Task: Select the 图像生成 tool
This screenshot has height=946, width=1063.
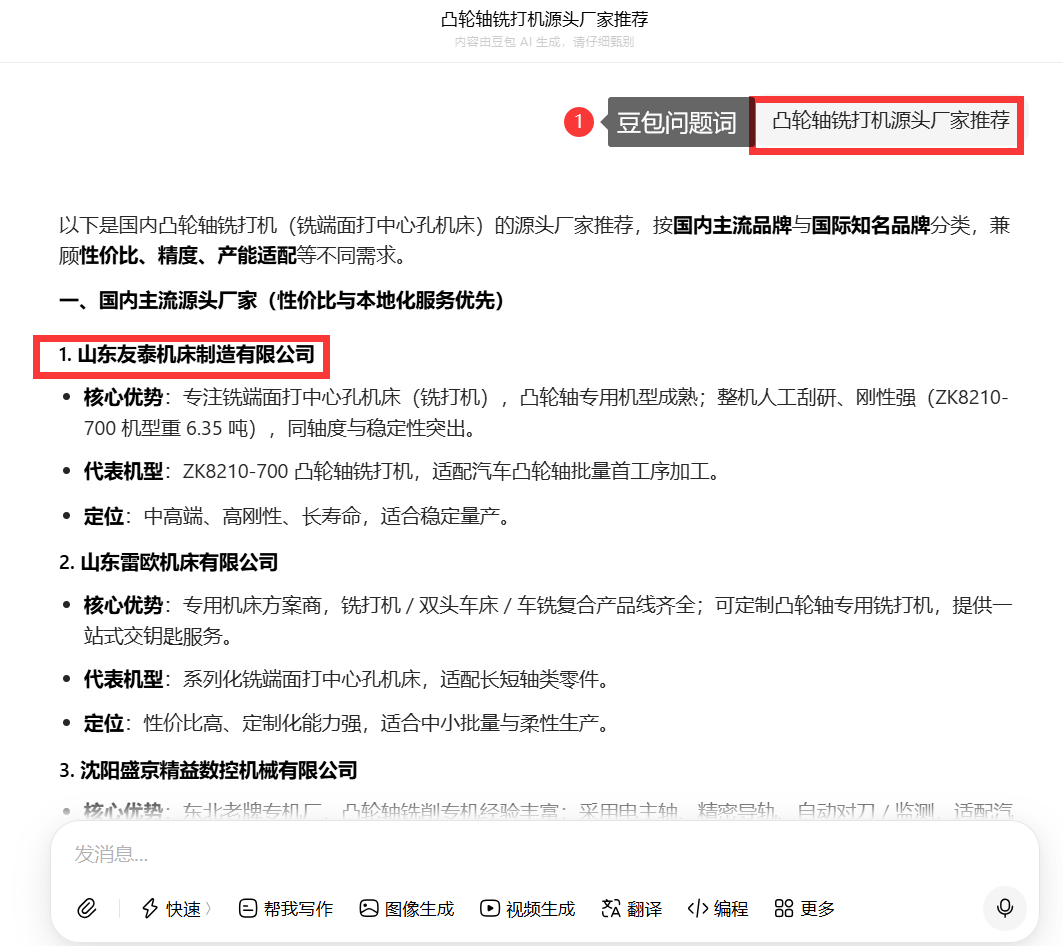Action: pos(407,909)
